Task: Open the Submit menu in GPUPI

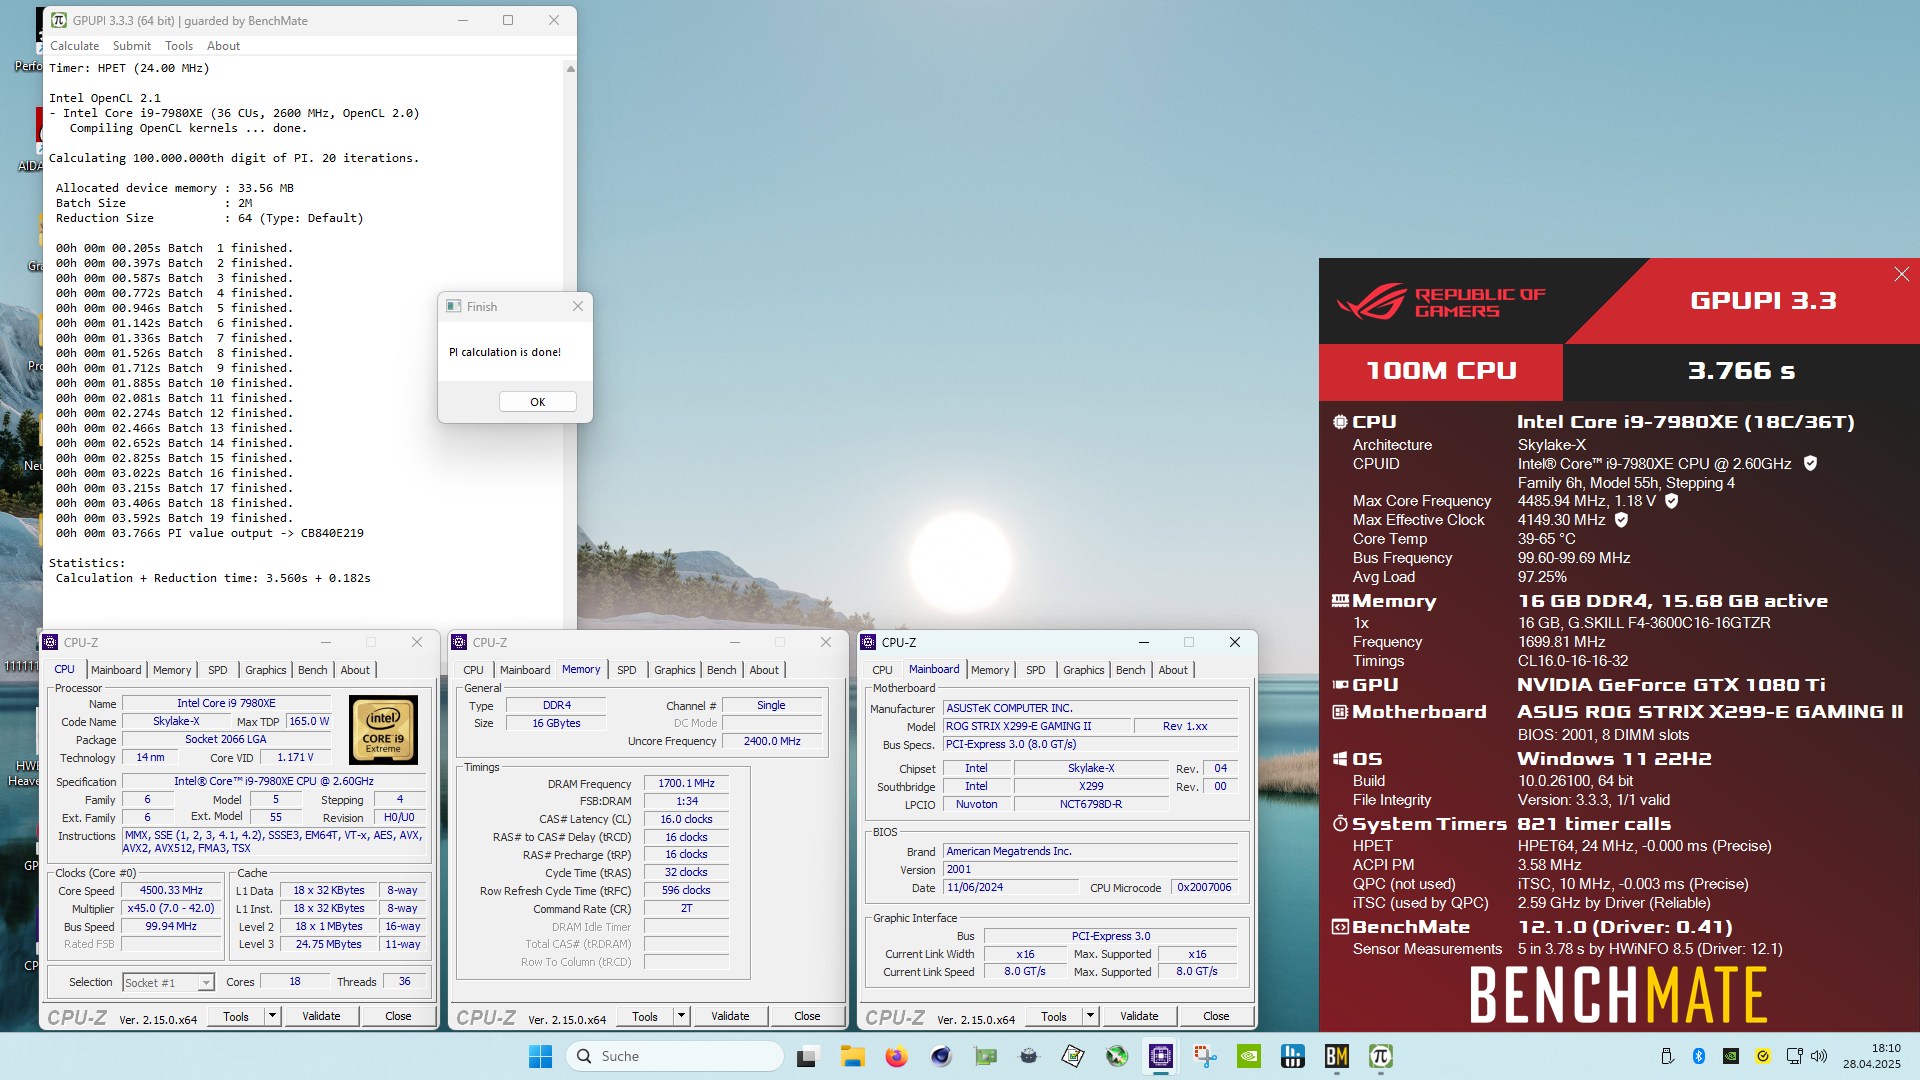Action: point(132,46)
